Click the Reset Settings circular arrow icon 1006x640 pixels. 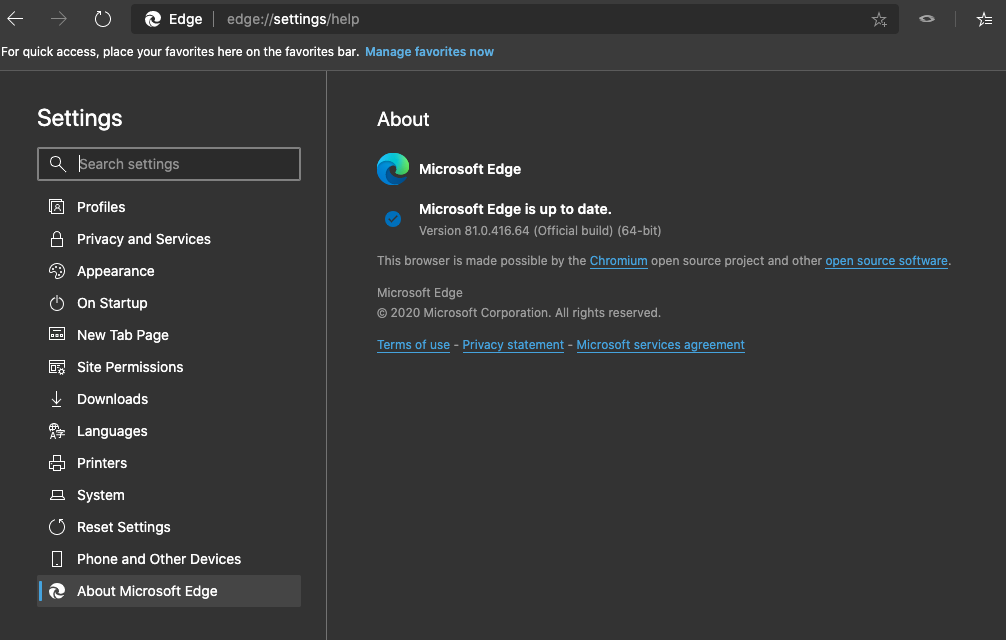point(56,527)
